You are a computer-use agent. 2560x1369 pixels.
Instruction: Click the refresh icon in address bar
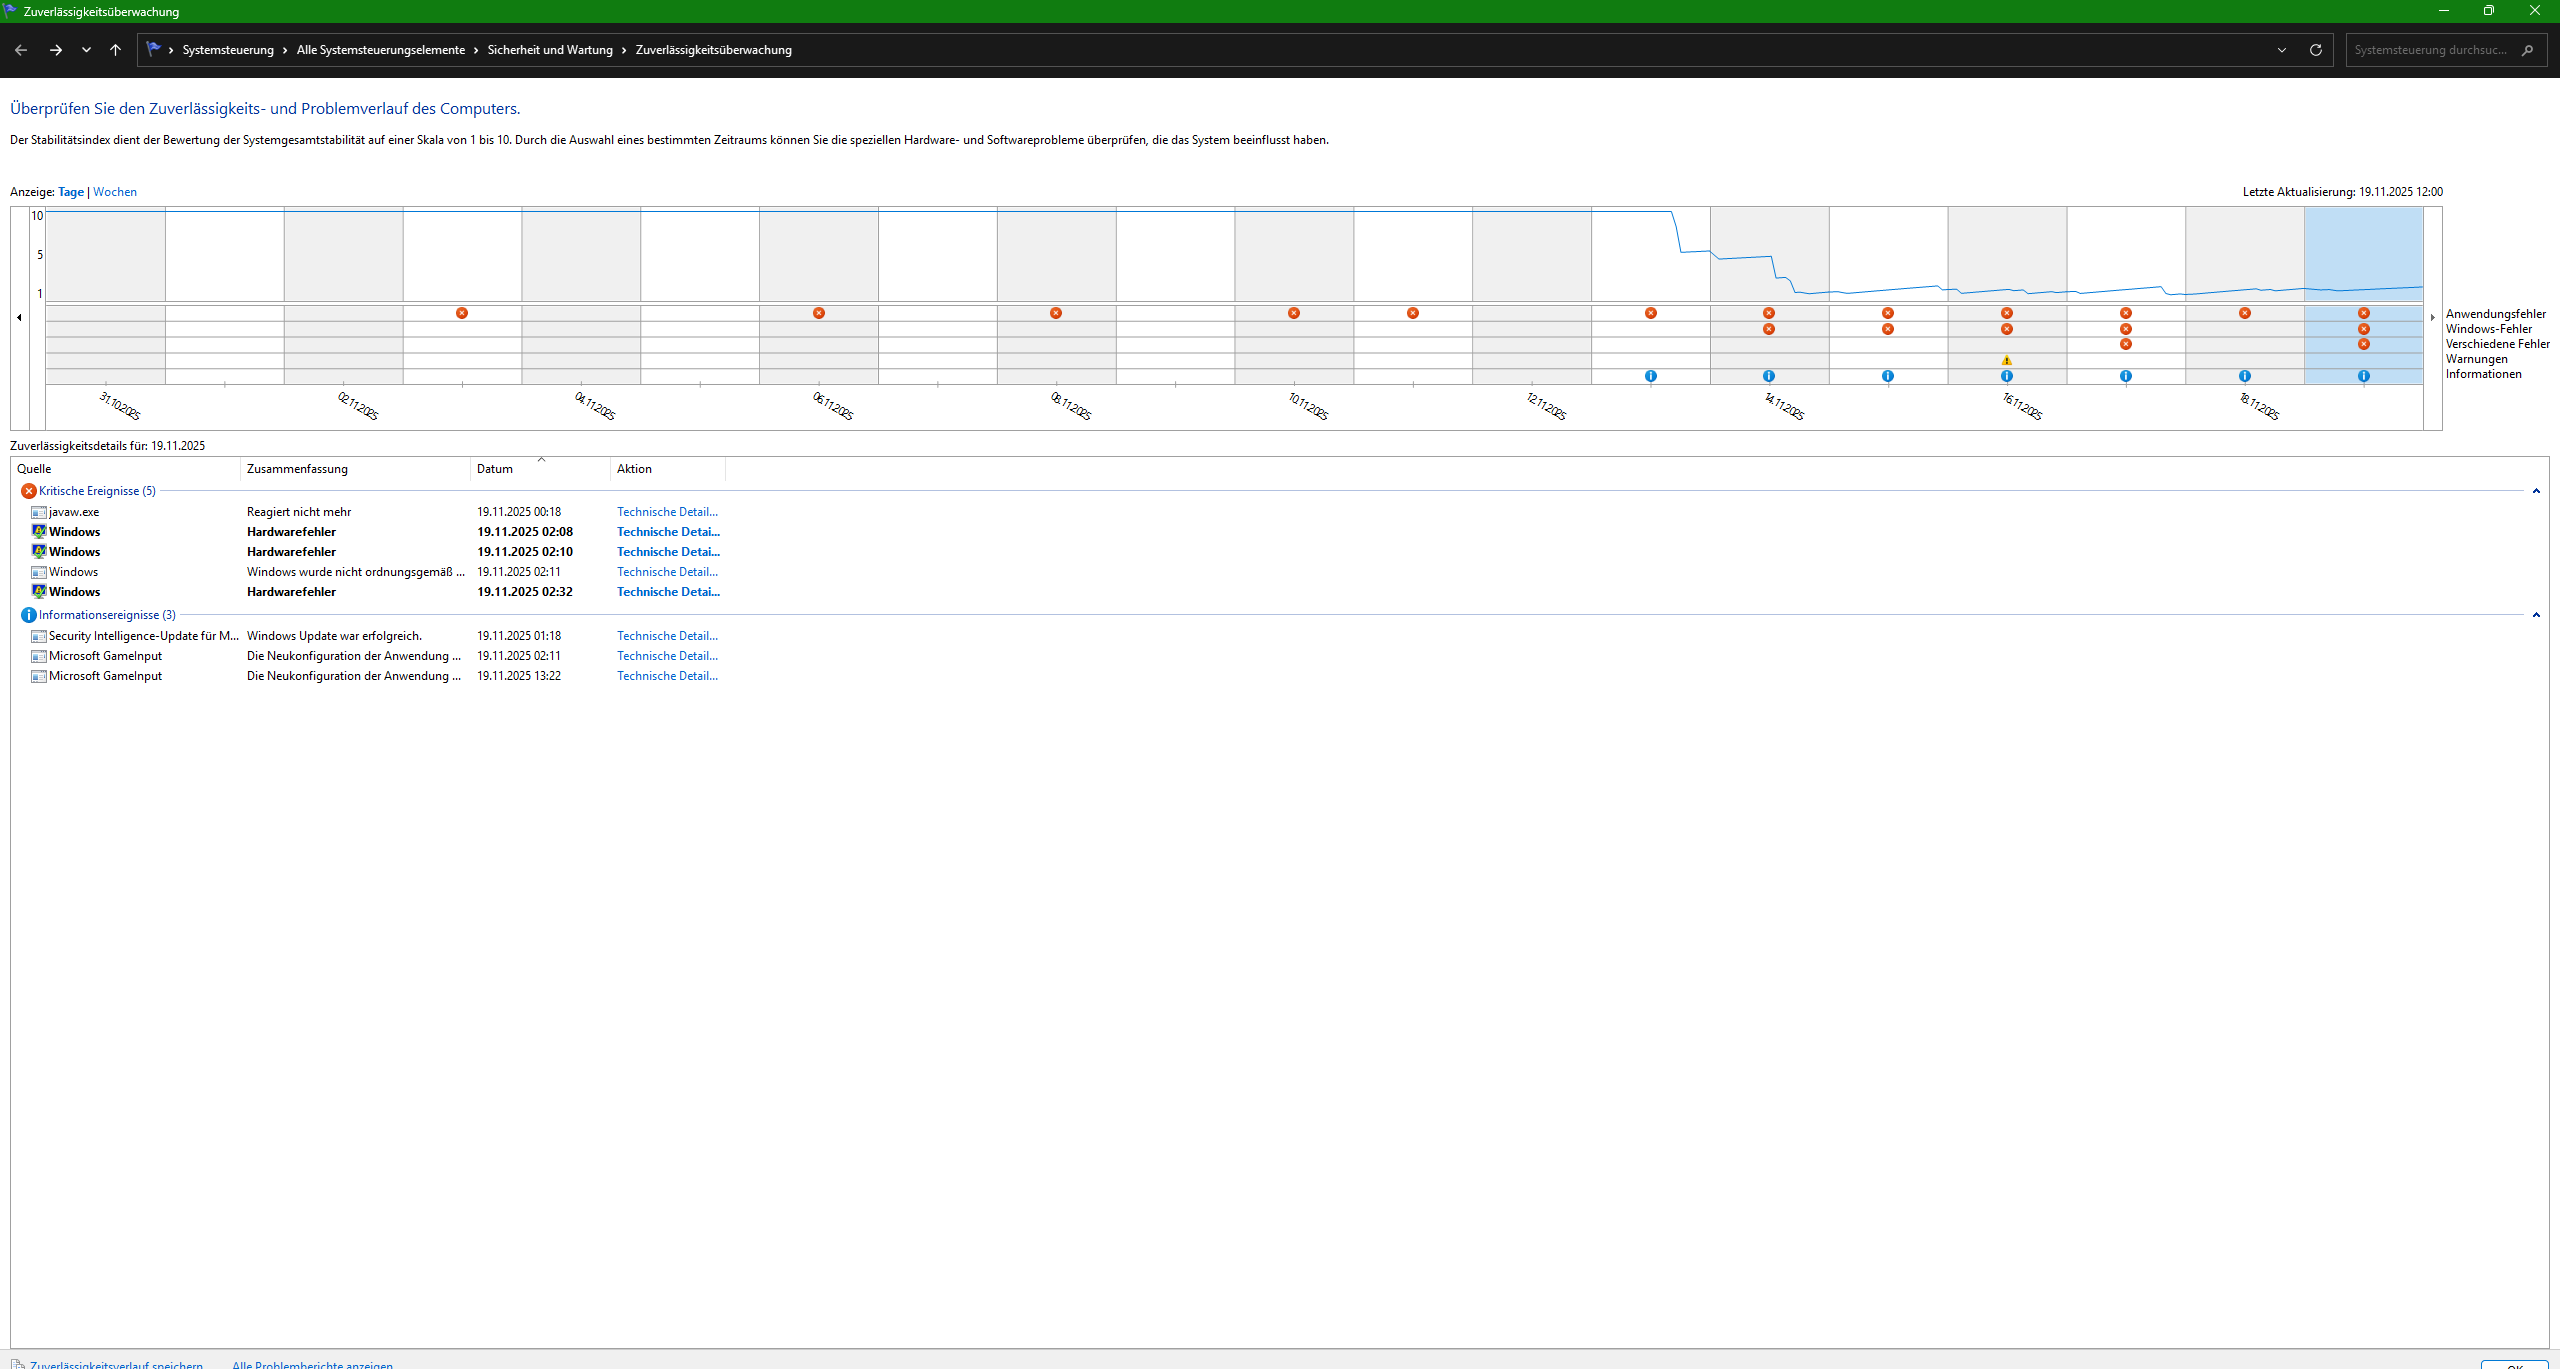[x=2315, y=50]
